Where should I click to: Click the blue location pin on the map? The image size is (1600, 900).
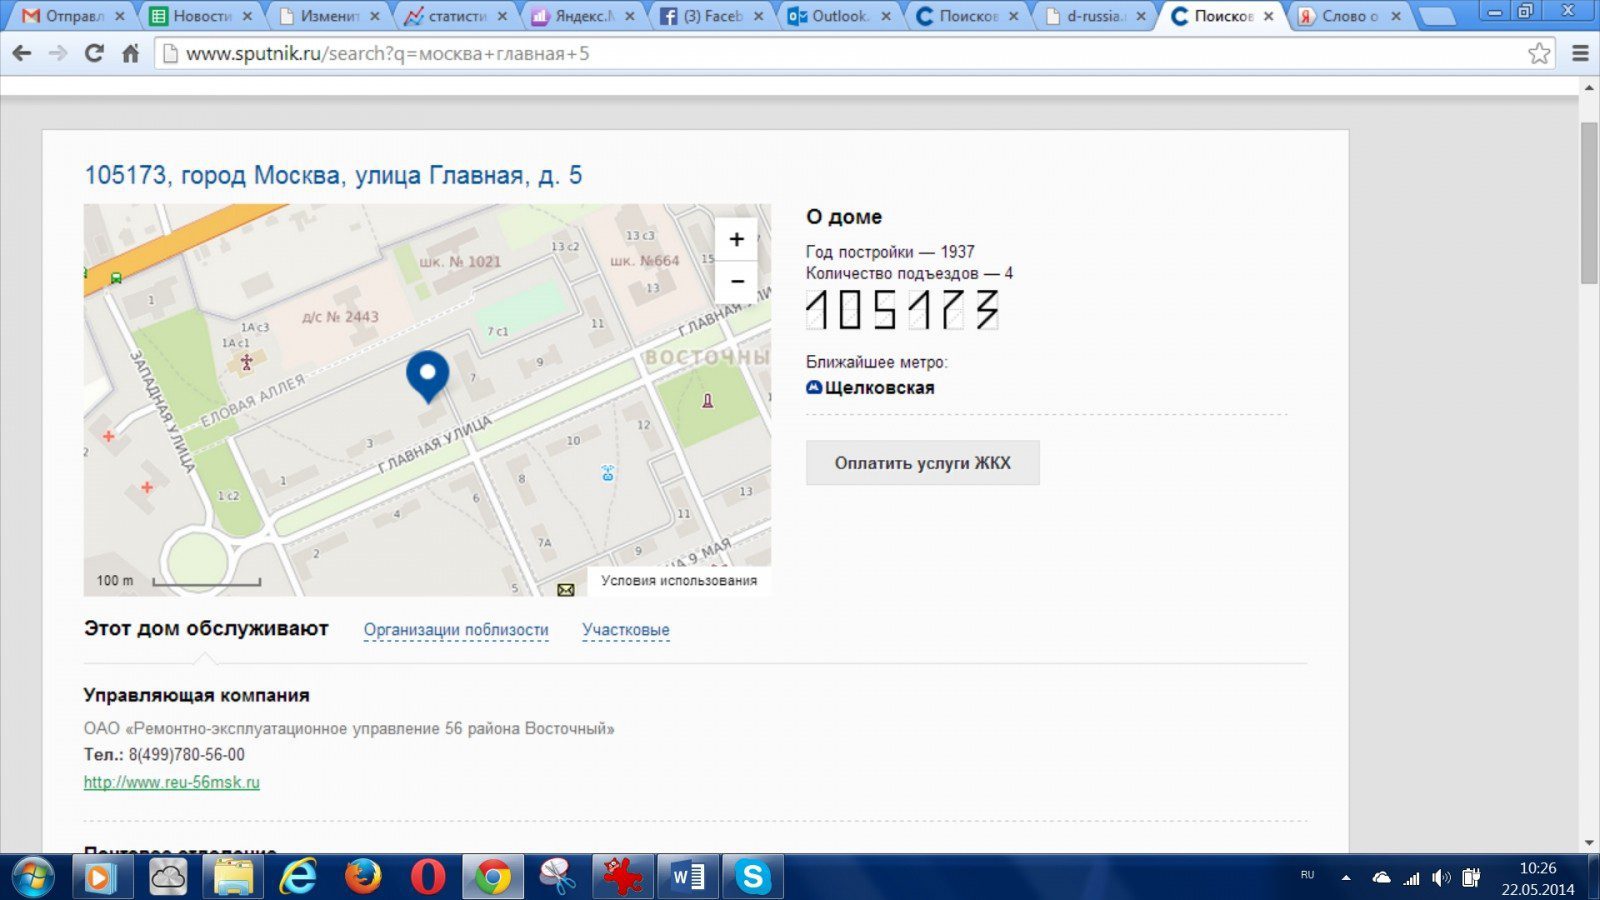point(427,377)
